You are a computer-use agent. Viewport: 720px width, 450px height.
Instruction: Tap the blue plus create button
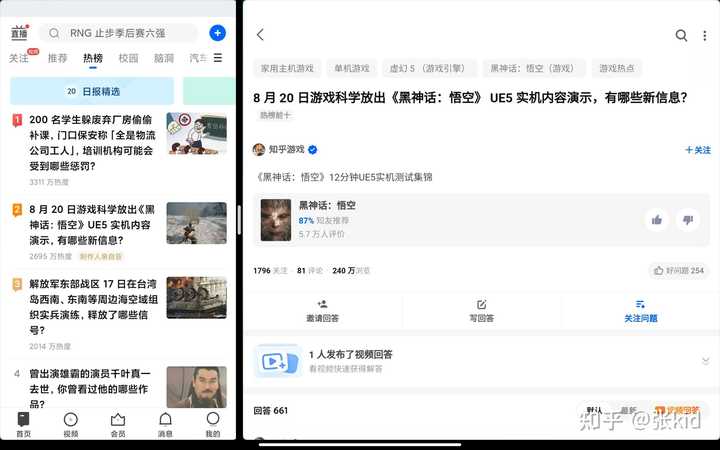point(218,33)
